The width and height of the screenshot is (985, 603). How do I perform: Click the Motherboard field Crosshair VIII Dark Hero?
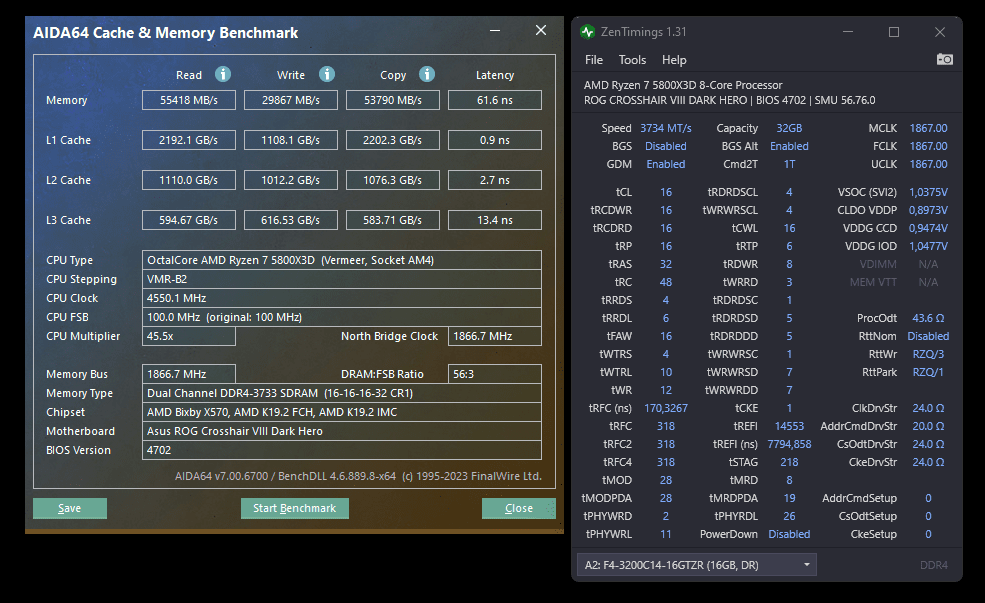click(x=342, y=431)
